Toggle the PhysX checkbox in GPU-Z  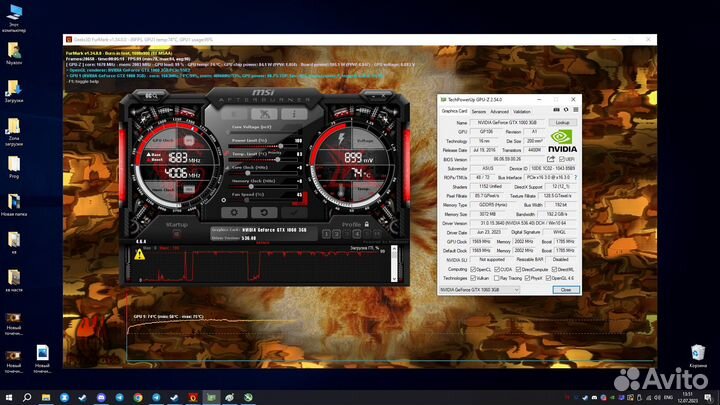pyautogui.click(x=528, y=278)
